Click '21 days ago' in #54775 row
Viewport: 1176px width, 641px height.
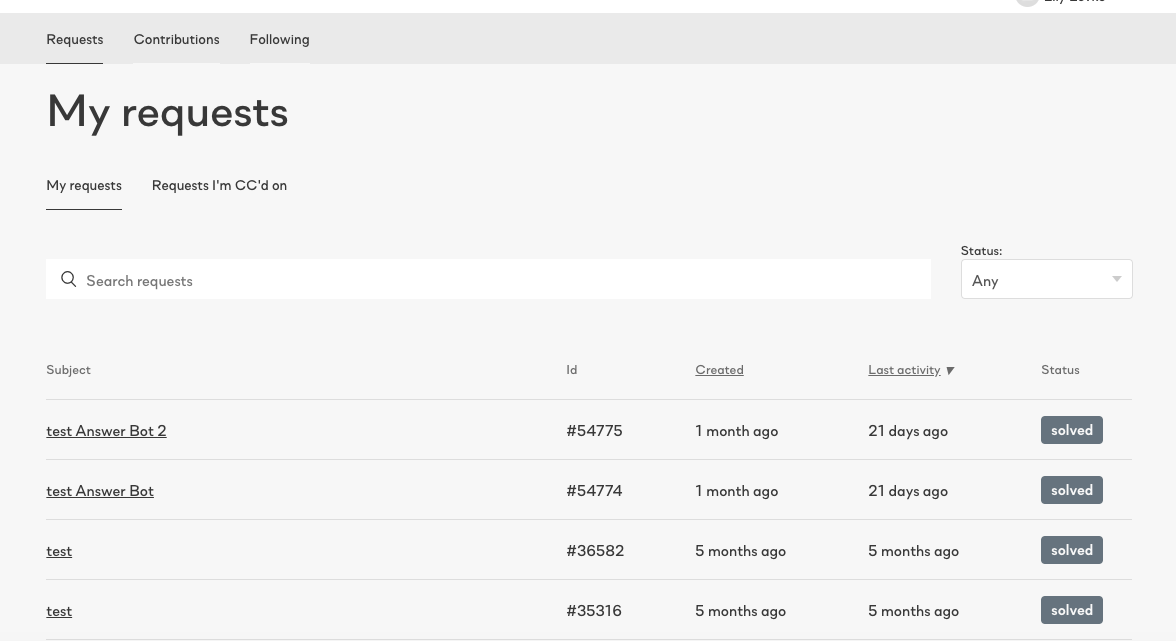908,431
